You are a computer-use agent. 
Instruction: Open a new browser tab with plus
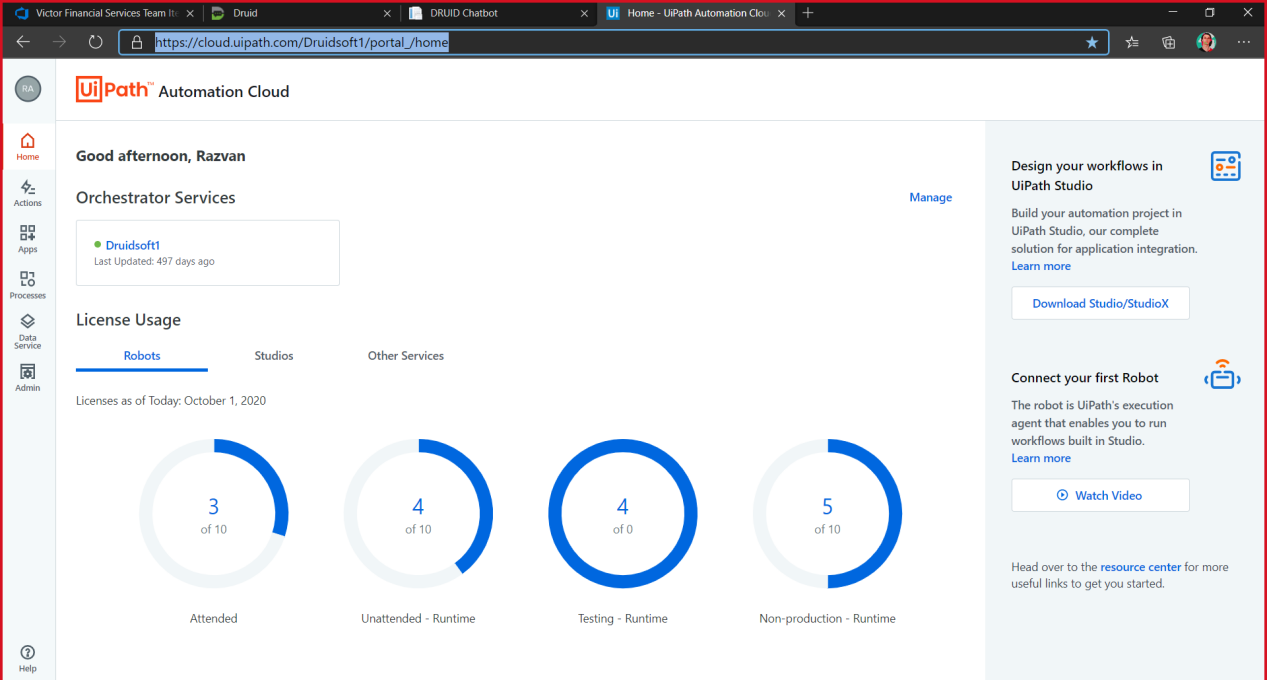click(x=808, y=13)
